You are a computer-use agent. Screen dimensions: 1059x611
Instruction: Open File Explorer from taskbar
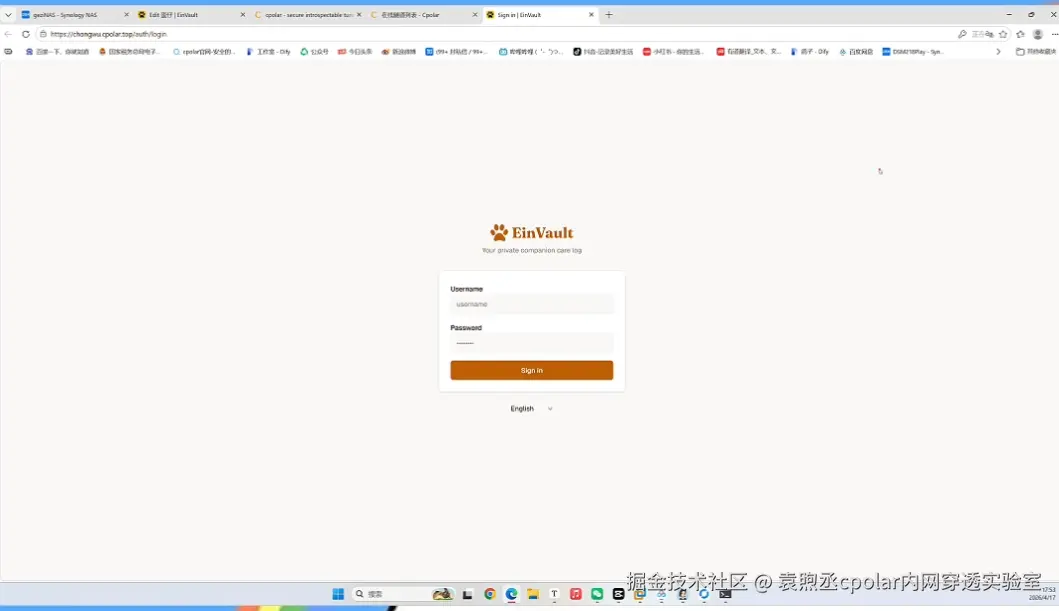click(x=533, y=594)
